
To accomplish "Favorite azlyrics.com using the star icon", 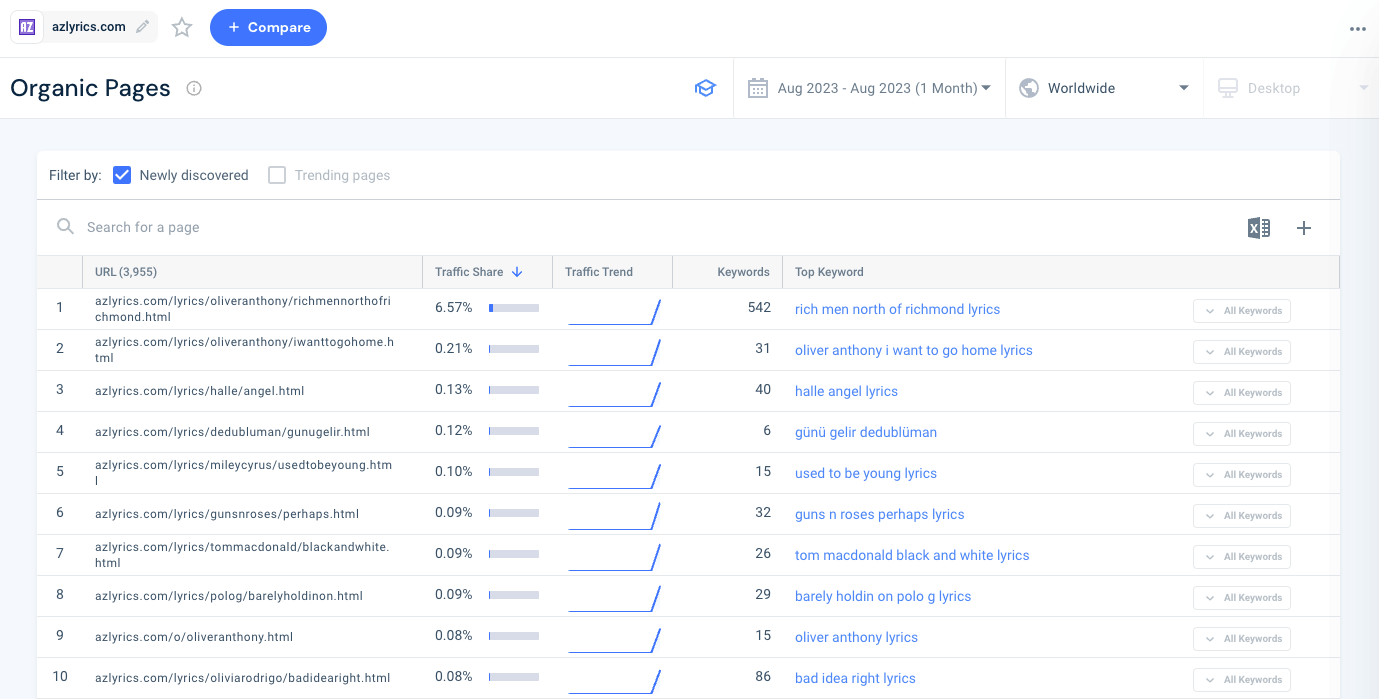I will coord(182,27).
